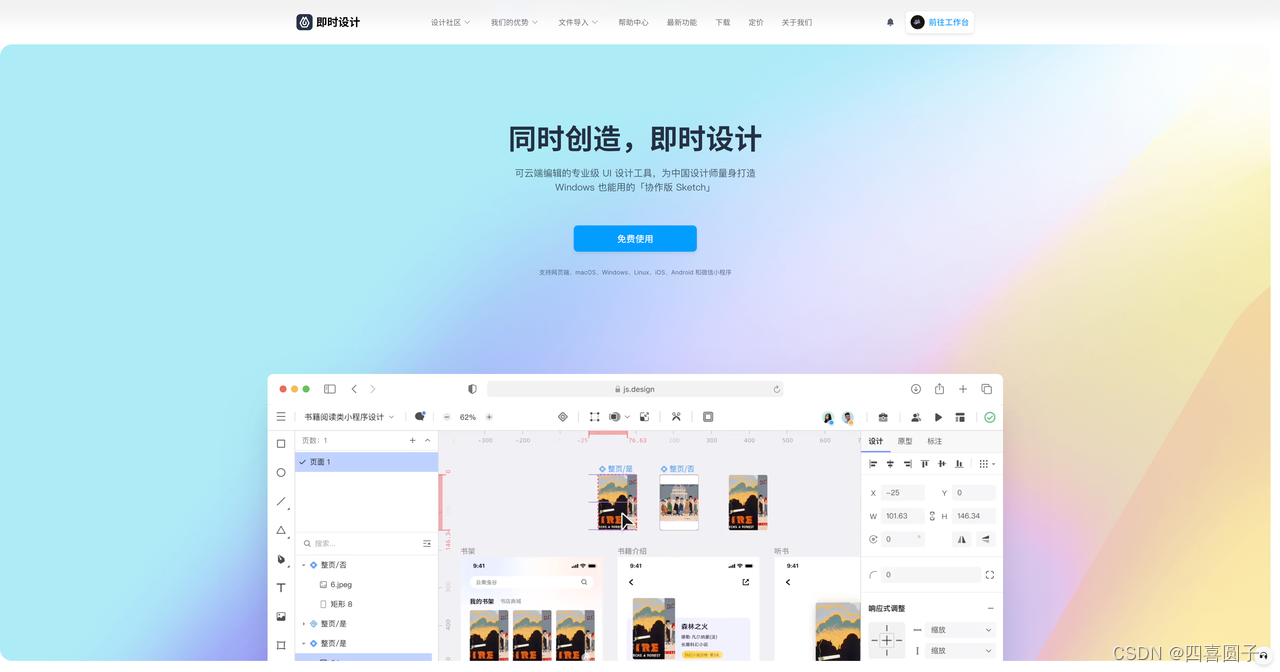1280x672 pixels.
Task: Click the 前往工作台 button
Action: (x=939, y=22)
